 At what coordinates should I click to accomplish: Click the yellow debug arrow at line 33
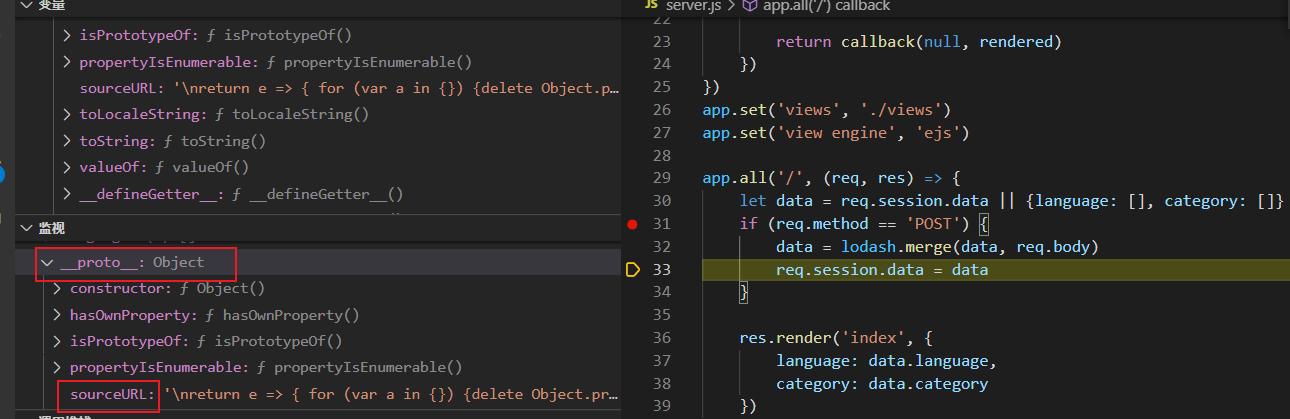tap(632, 270)
